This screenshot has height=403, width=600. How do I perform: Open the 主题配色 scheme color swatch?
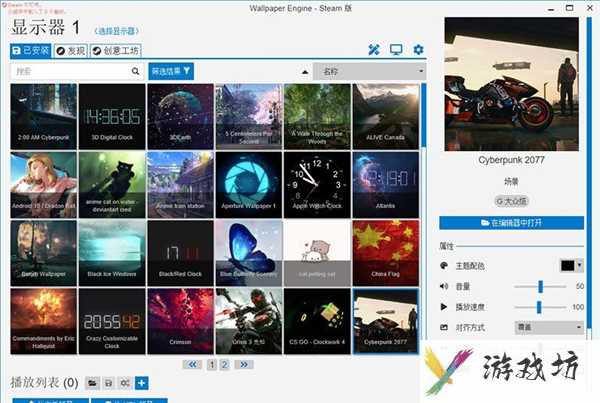point(568,266)
